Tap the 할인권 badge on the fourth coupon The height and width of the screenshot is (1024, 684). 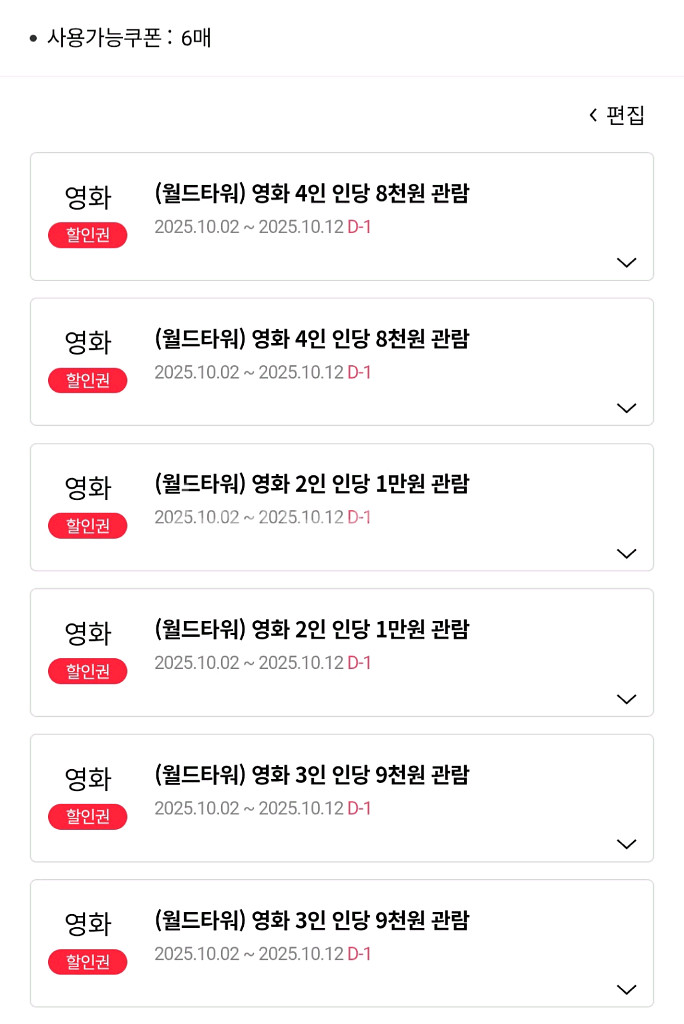pos(88,671)
